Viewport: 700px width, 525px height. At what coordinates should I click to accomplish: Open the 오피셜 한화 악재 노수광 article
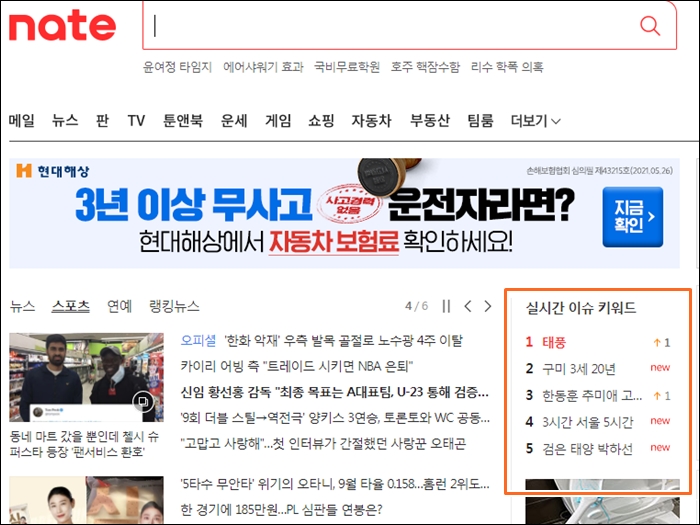[321, 341]
